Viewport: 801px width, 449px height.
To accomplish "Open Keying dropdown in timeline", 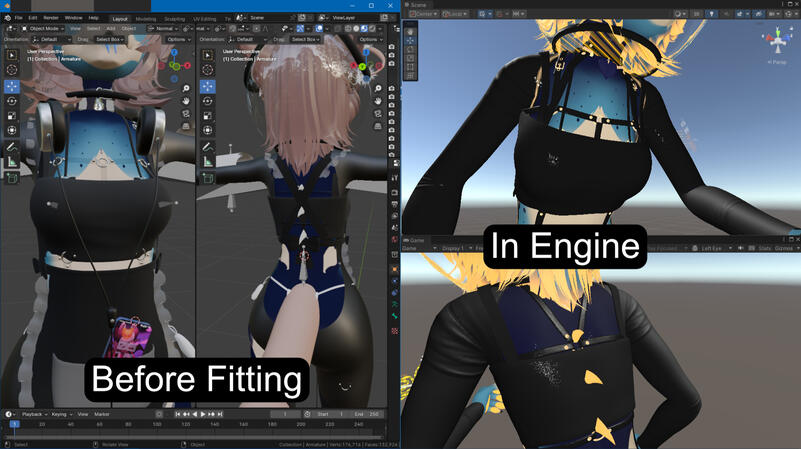I will coord(61,414).
